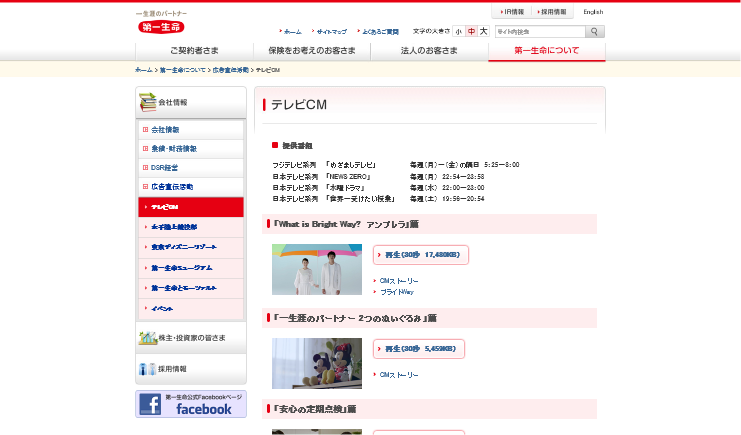741x435 pixels.
Task: Open the 第一生命について tab
Action: 547,51
